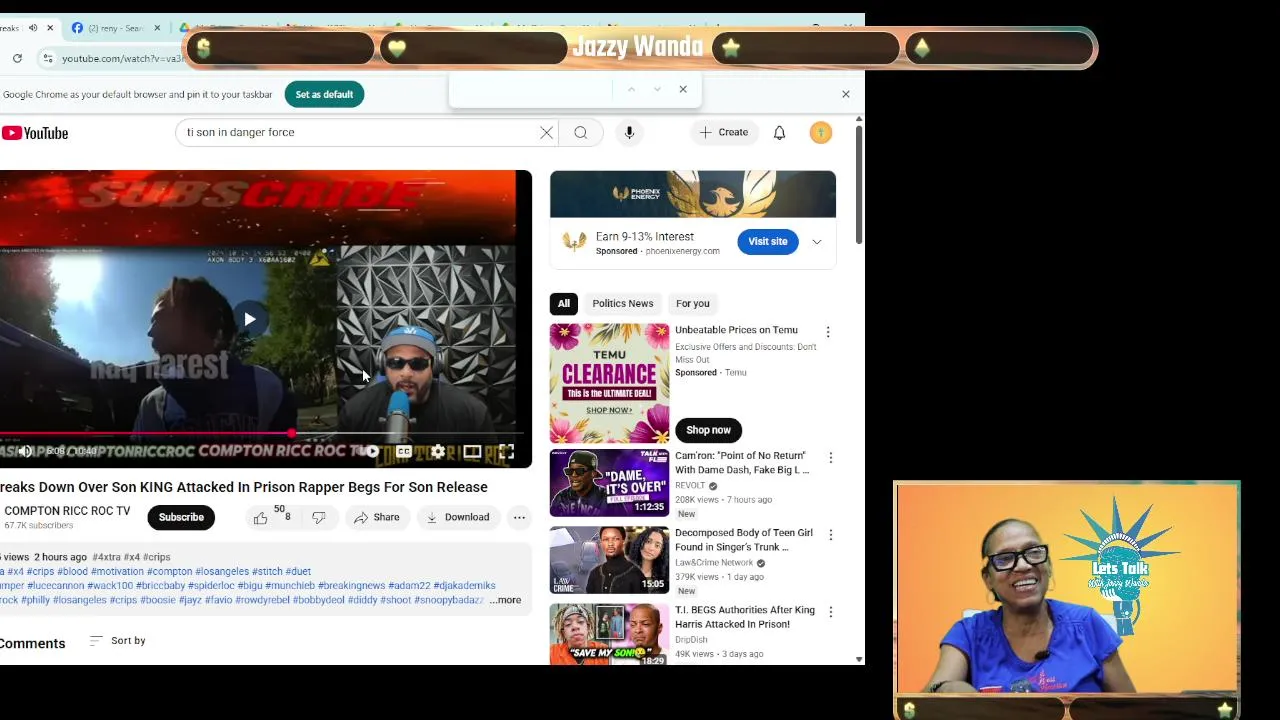This screenshot has width=1280, height=720.
Task: Reload the page
Action: point(17,58)
